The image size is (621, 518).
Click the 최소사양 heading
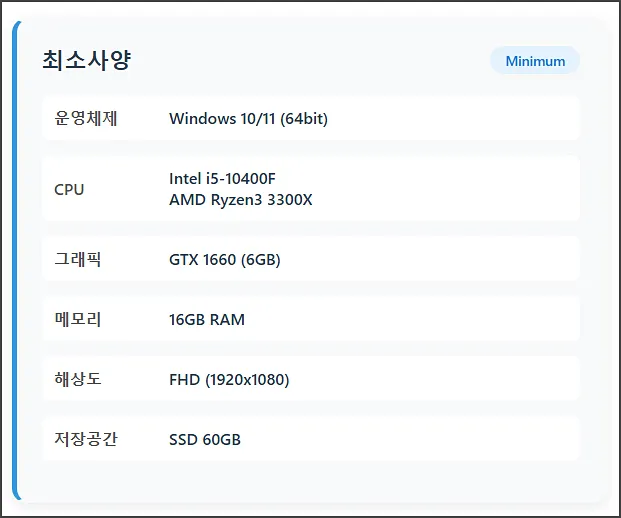coord(86,60)
